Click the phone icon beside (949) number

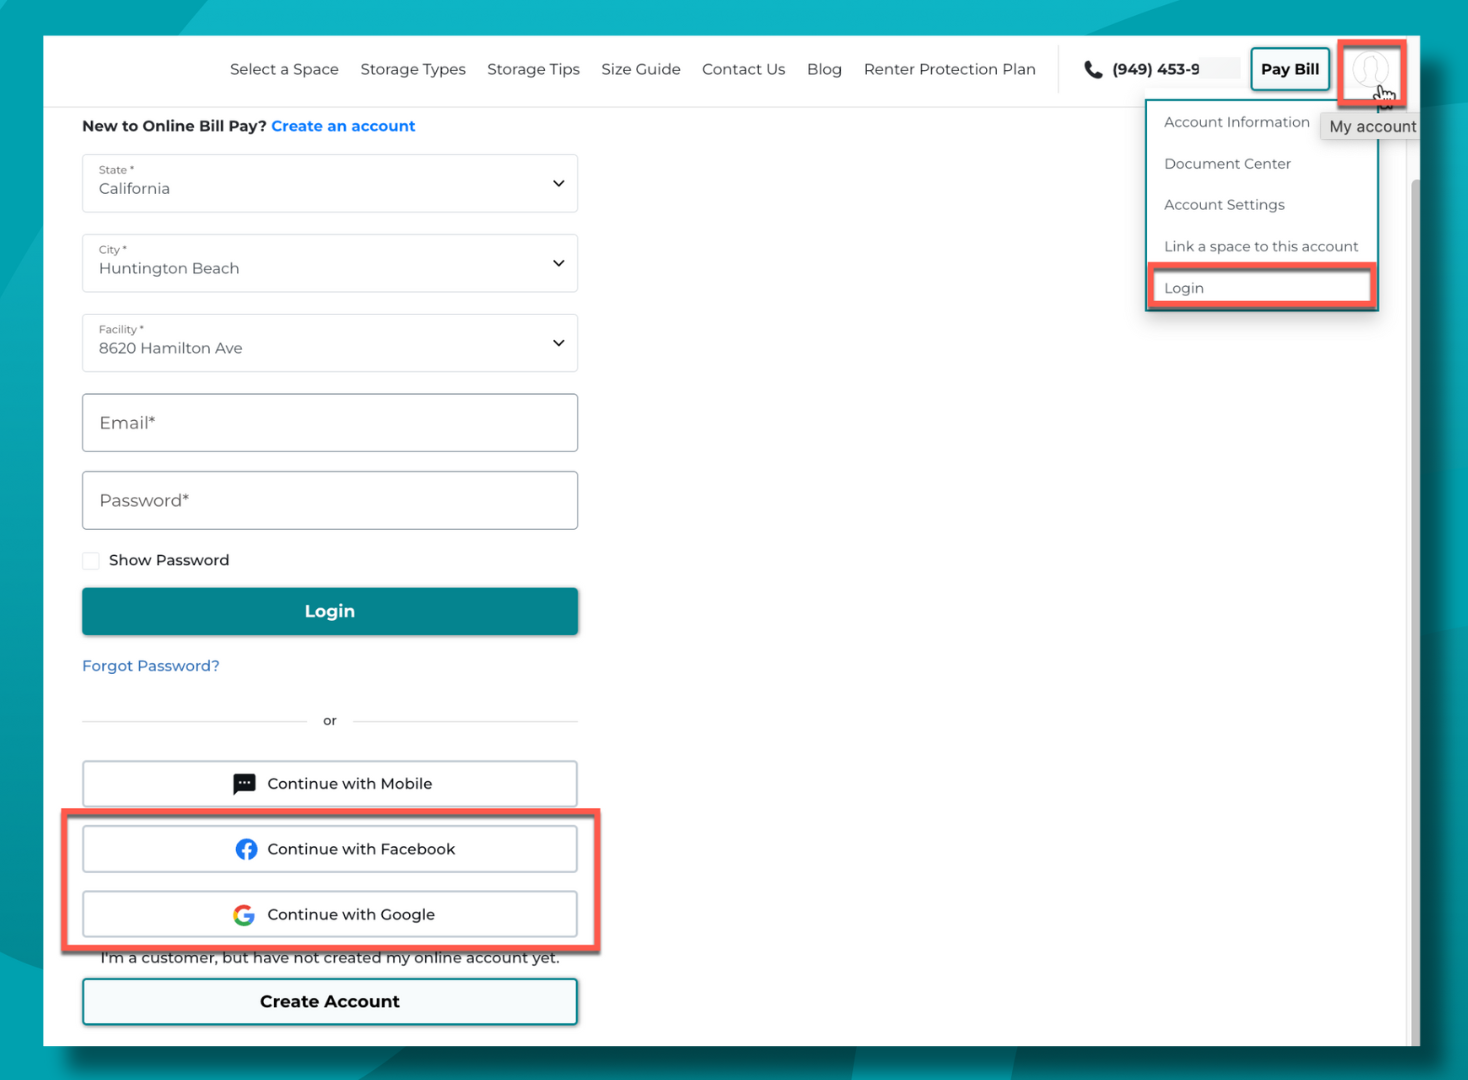[x=1093, y=69]
